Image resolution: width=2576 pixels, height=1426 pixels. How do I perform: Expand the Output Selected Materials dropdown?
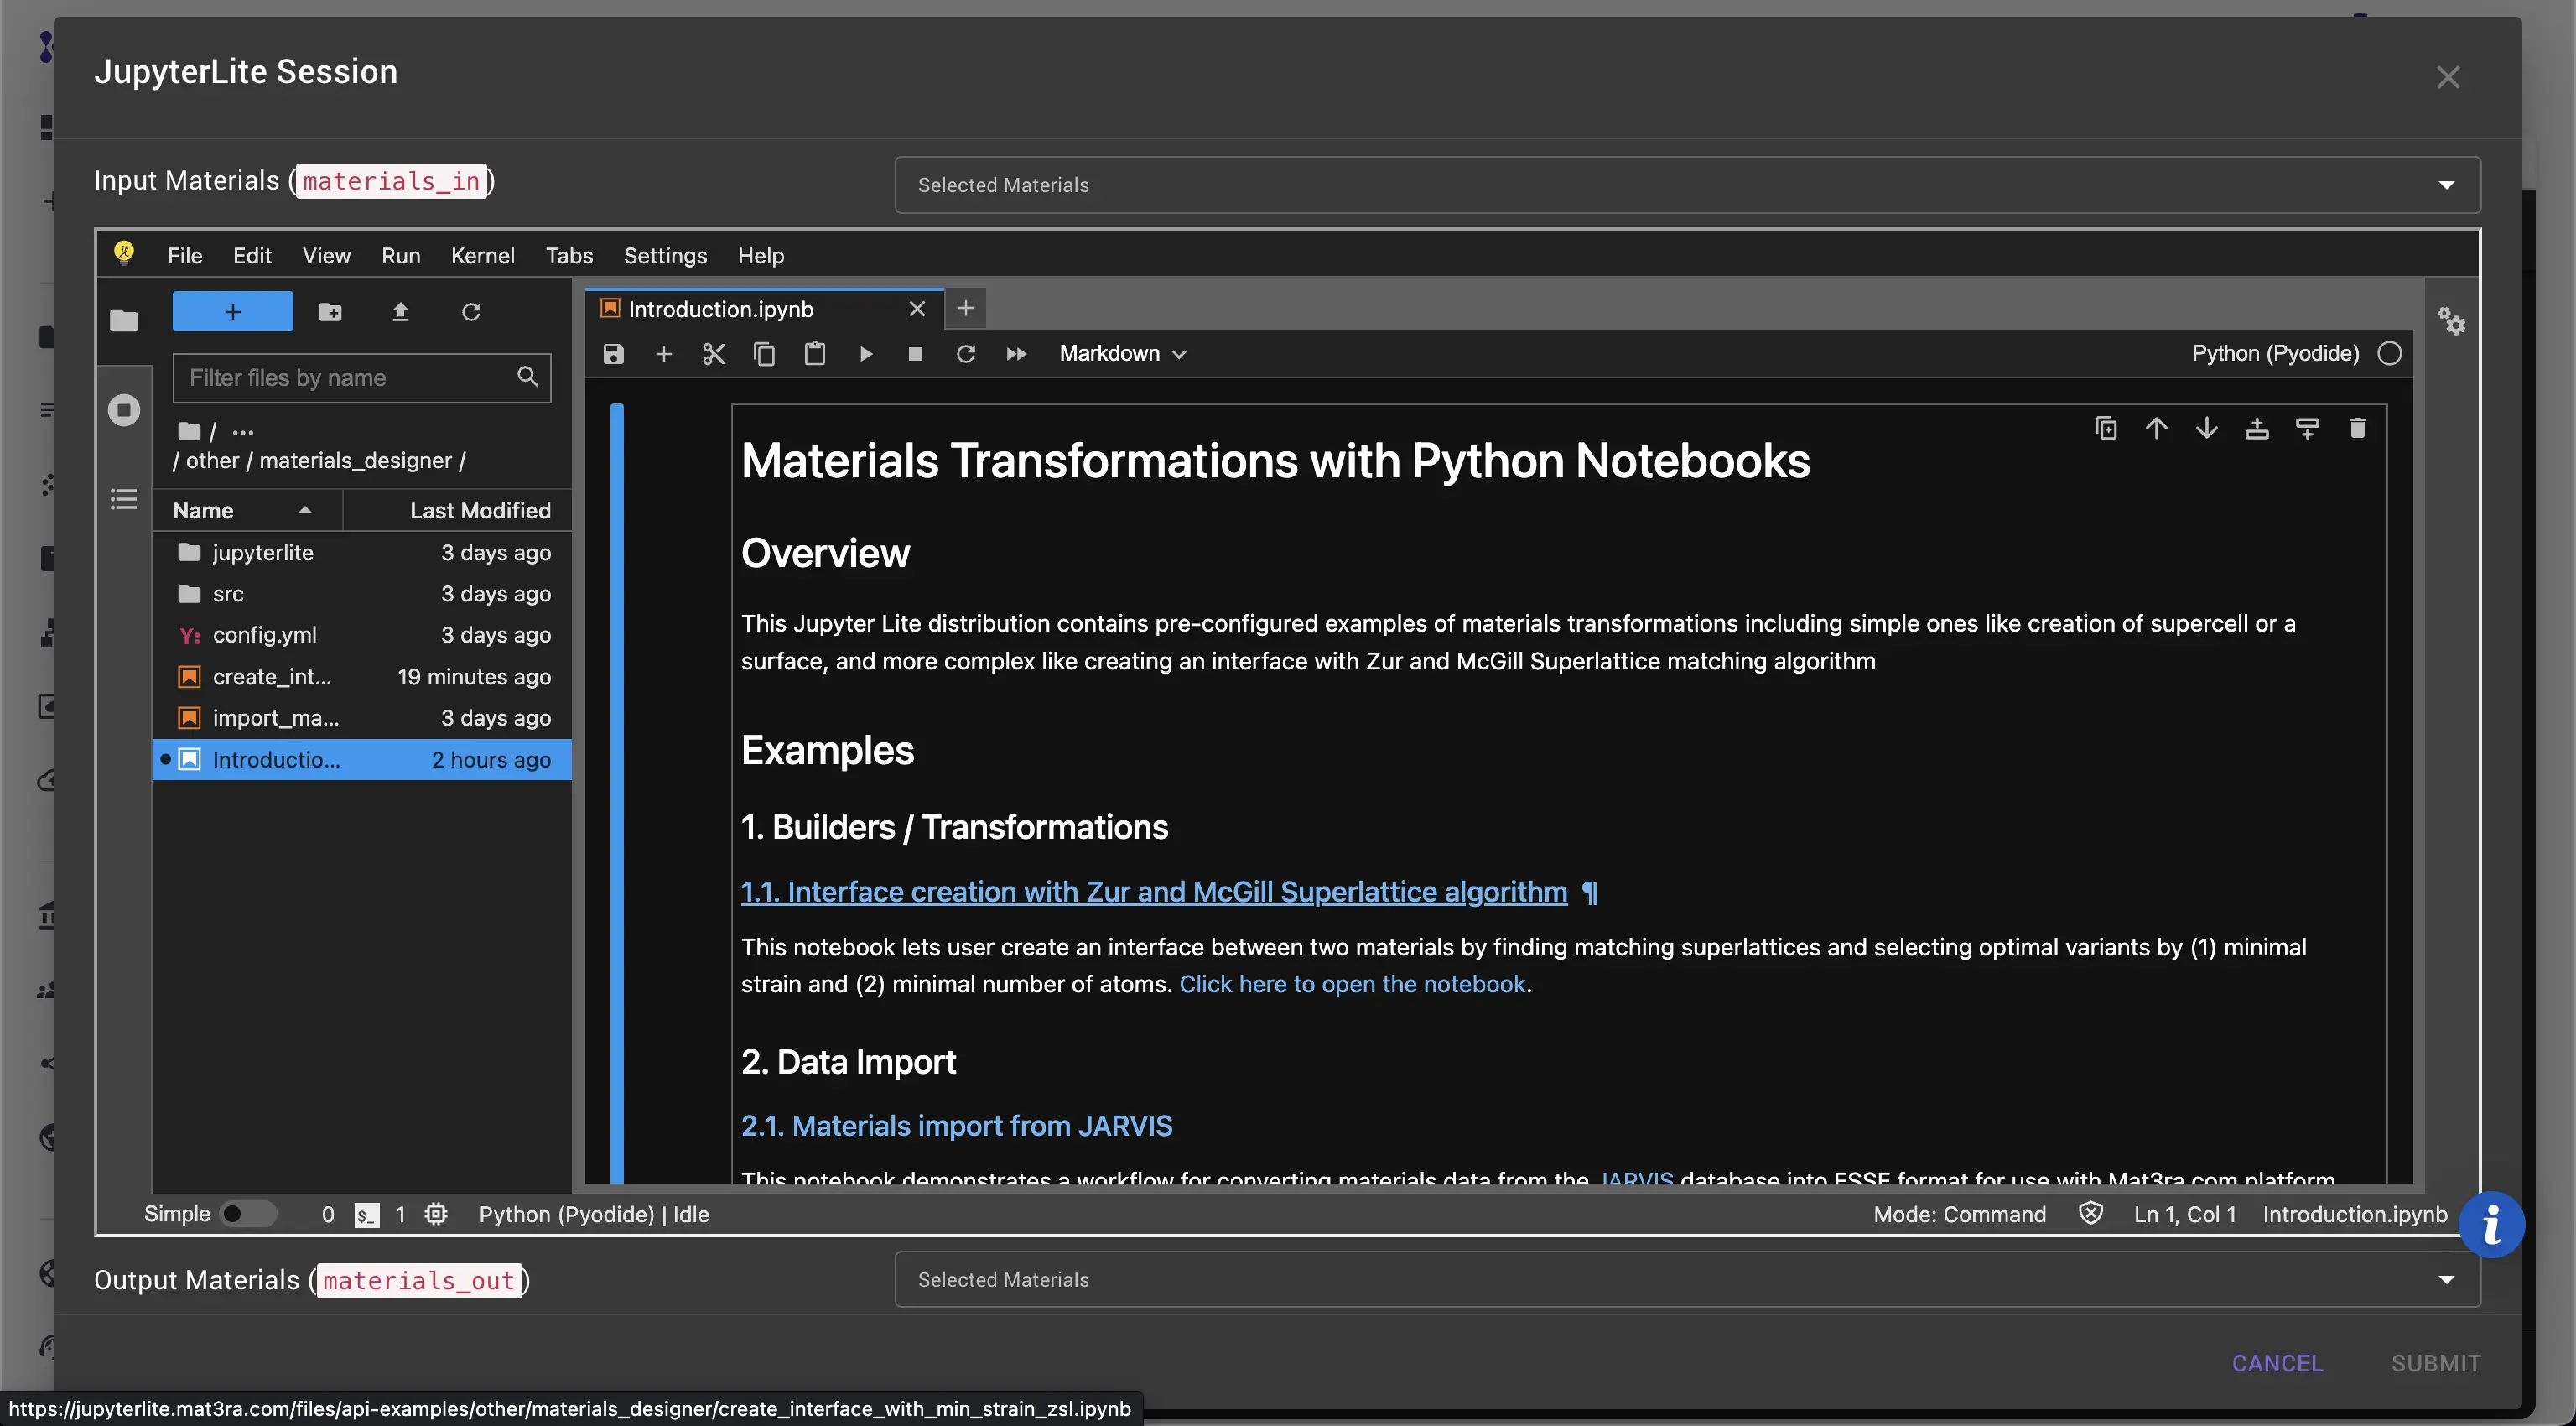click(2447, 1279)
